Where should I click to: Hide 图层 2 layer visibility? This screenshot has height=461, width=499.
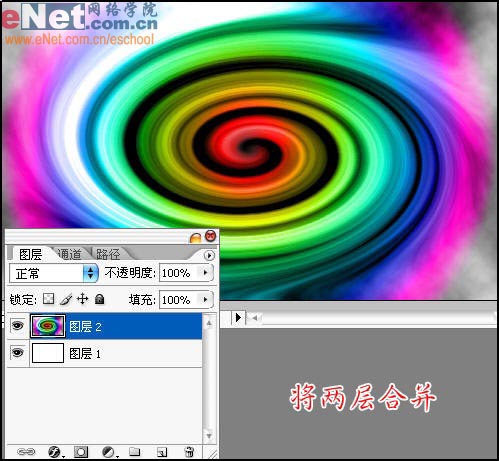click(17, 325)
